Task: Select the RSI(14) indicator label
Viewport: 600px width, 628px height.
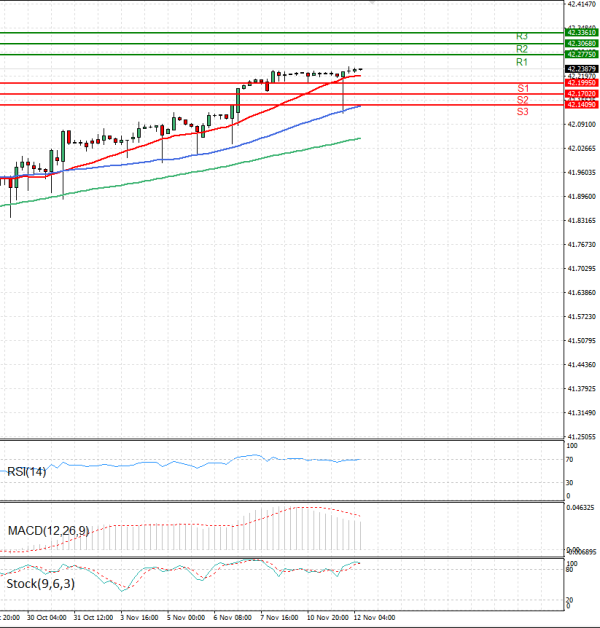Action: pos(29,471)
